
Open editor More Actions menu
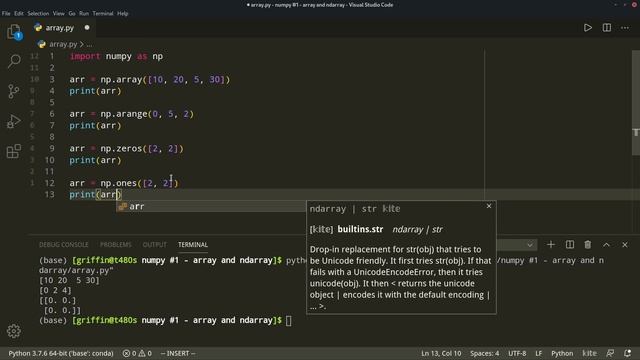coord(625,28)
